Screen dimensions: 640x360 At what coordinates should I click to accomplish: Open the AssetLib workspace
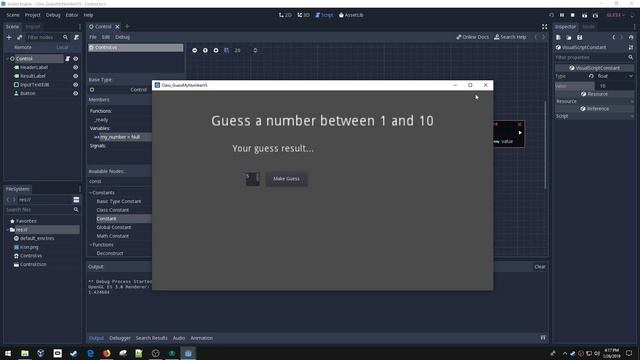coord(351,15)
